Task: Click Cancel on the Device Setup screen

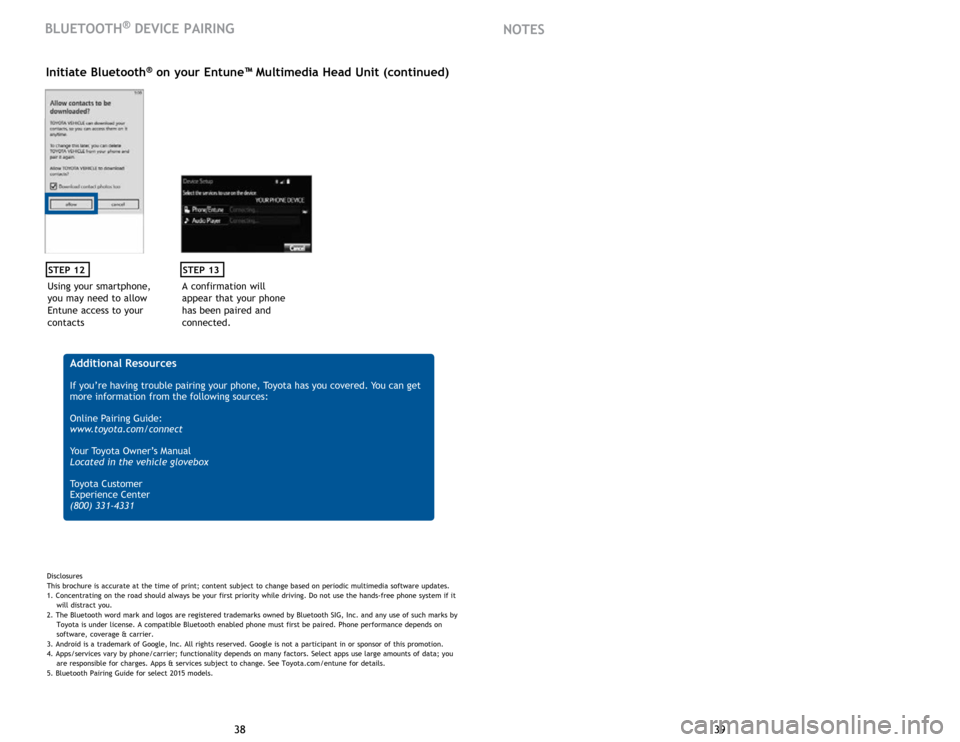Action: click(297, 247)
